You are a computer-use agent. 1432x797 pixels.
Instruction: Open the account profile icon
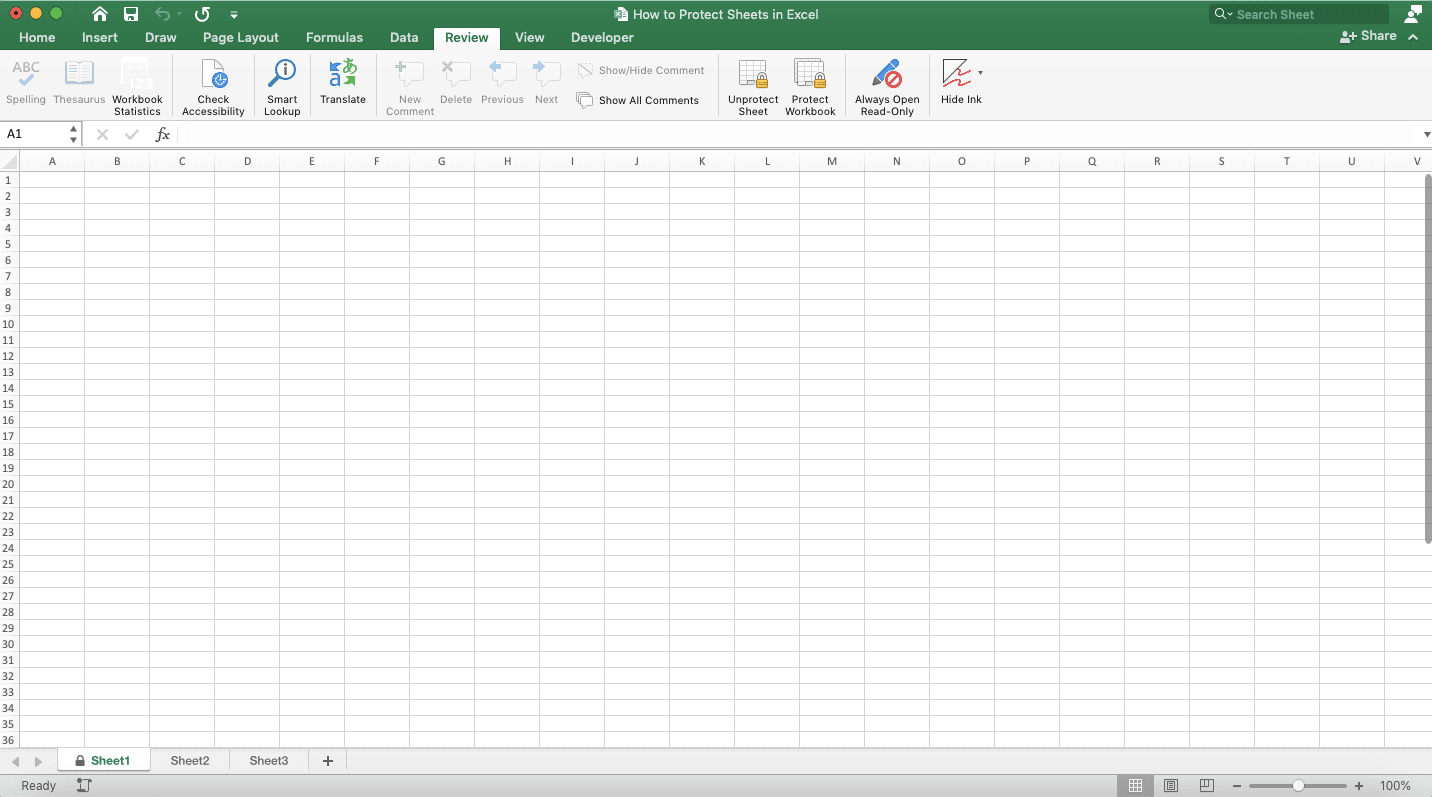pos(1413,14)
